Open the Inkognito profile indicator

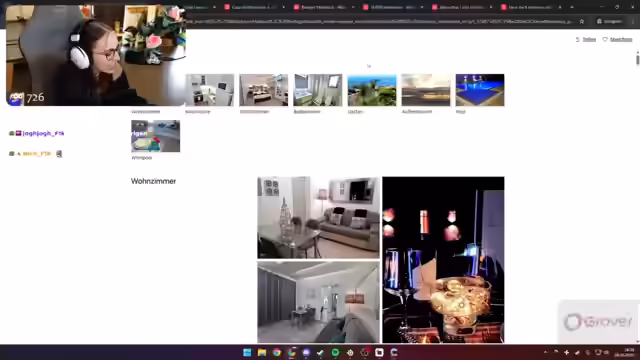click(x=609, y=21)
